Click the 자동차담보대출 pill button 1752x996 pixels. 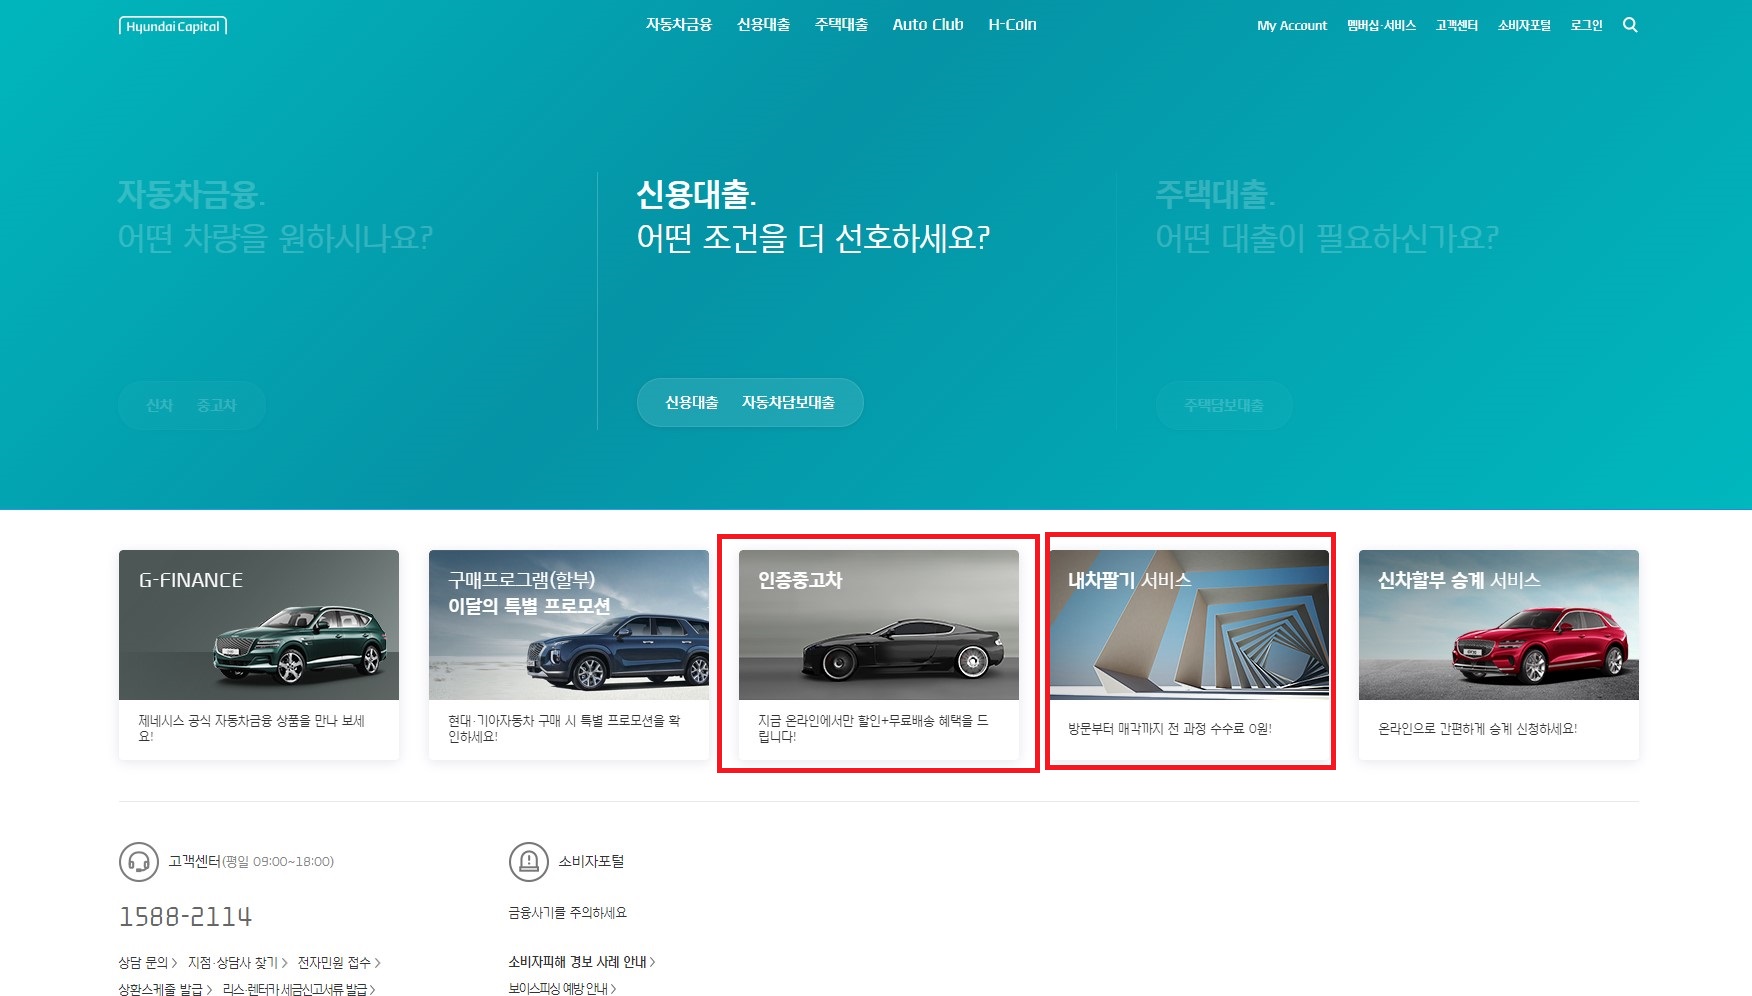[x=788, y=402]
